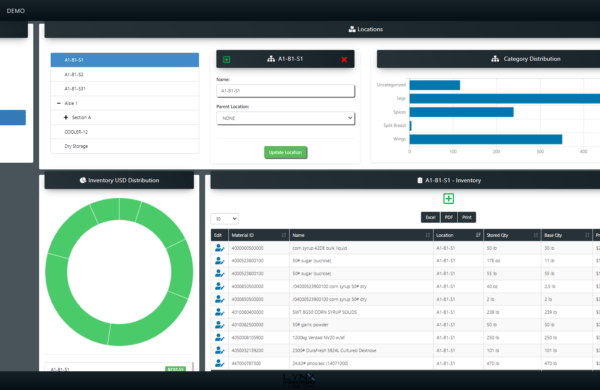Select Dry Storage in the locations tree

click(125, 146)
